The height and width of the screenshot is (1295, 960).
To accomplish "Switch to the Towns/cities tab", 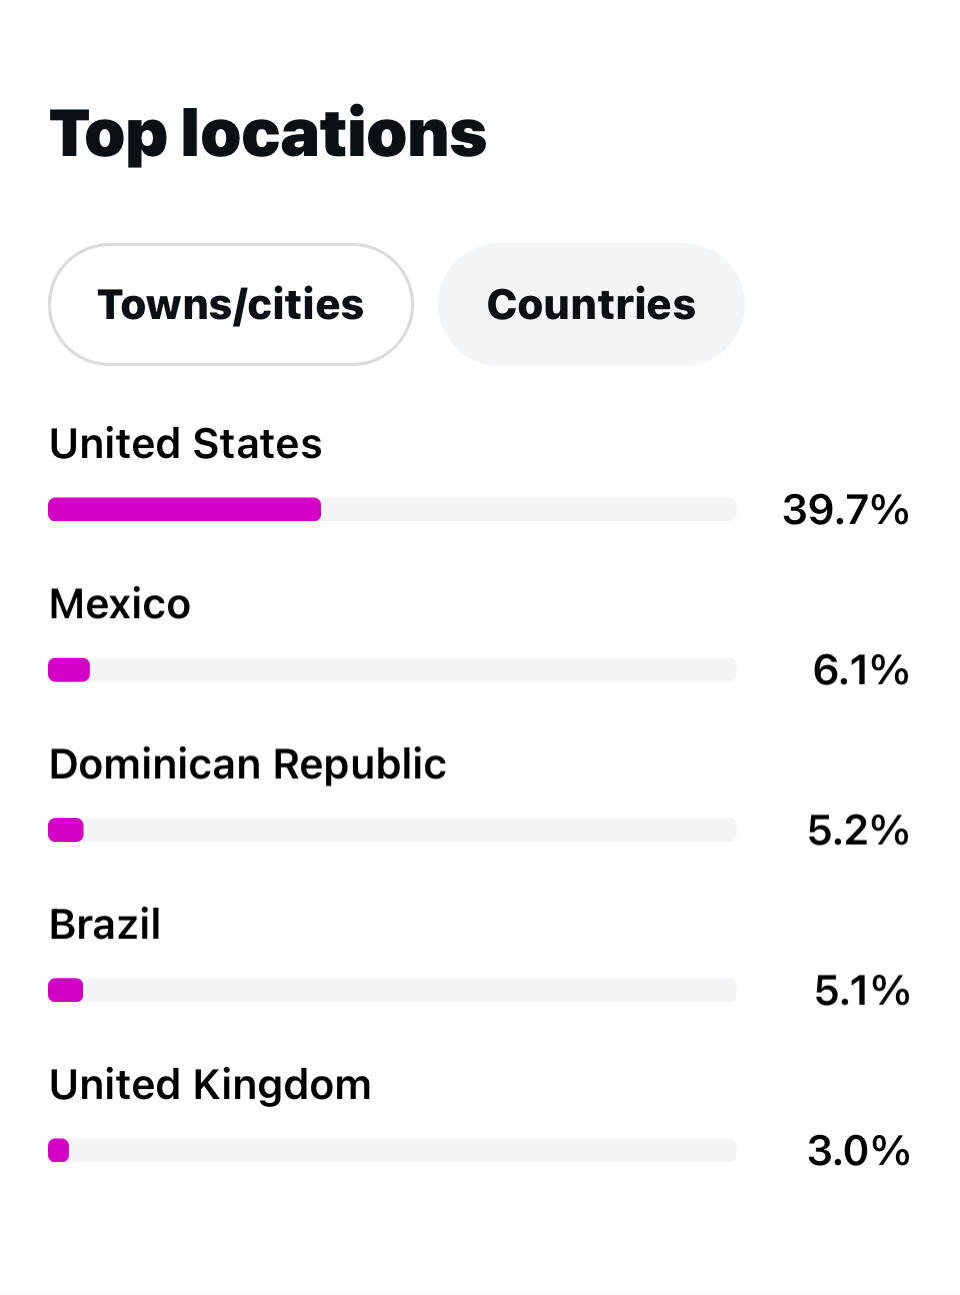I will tap(231, 305).
